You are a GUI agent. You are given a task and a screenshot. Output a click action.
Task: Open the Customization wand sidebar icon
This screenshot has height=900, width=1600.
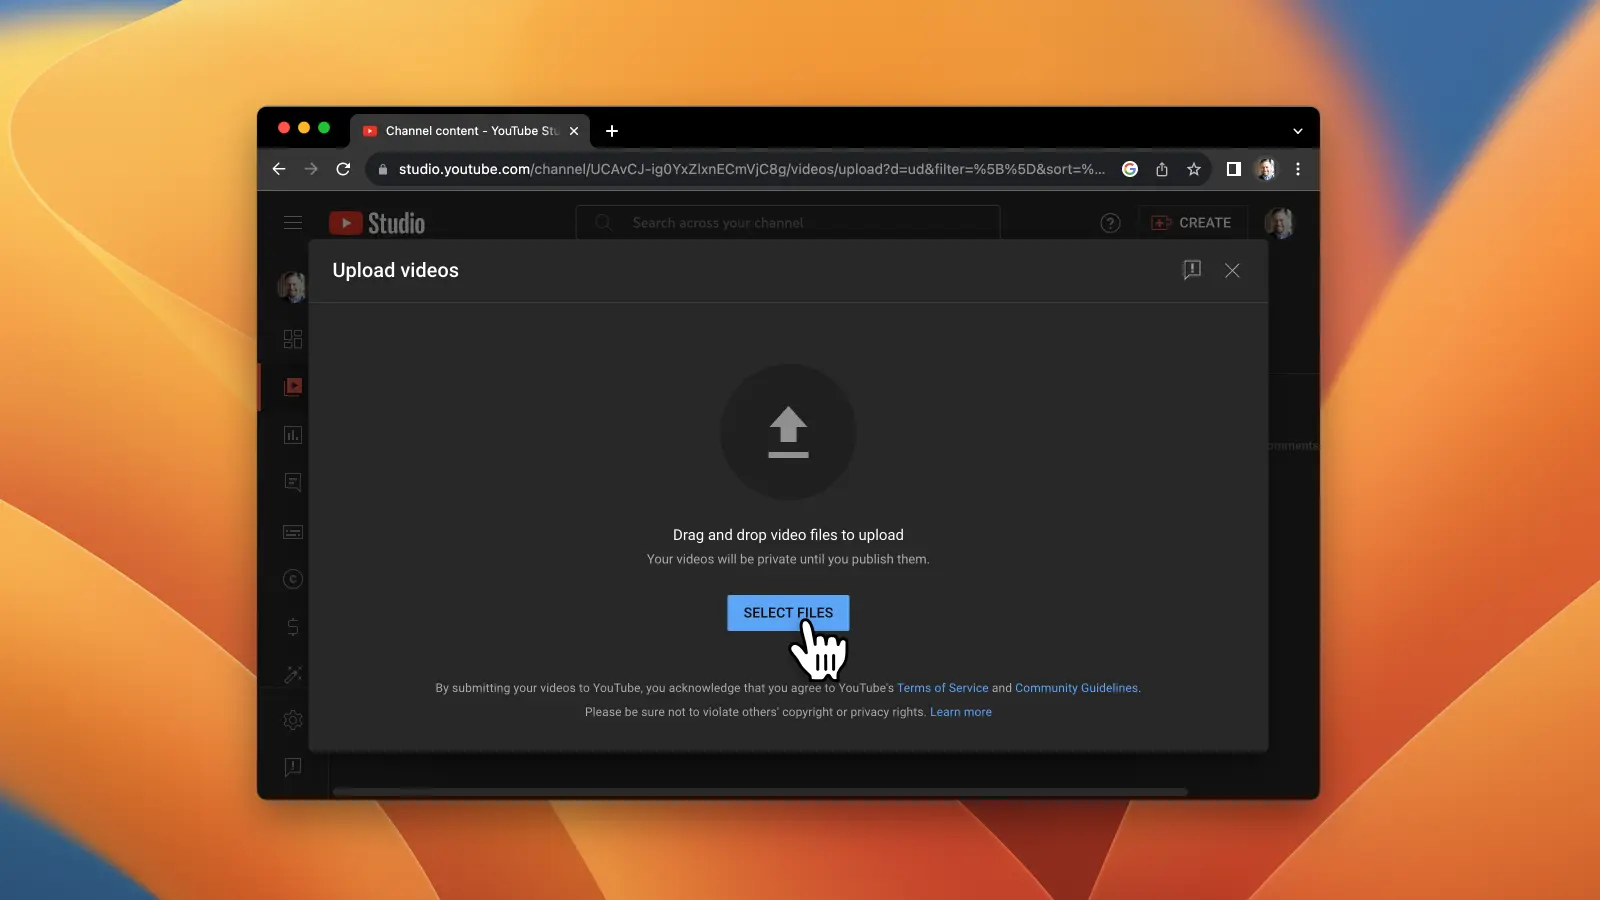(x=293, y=675)
